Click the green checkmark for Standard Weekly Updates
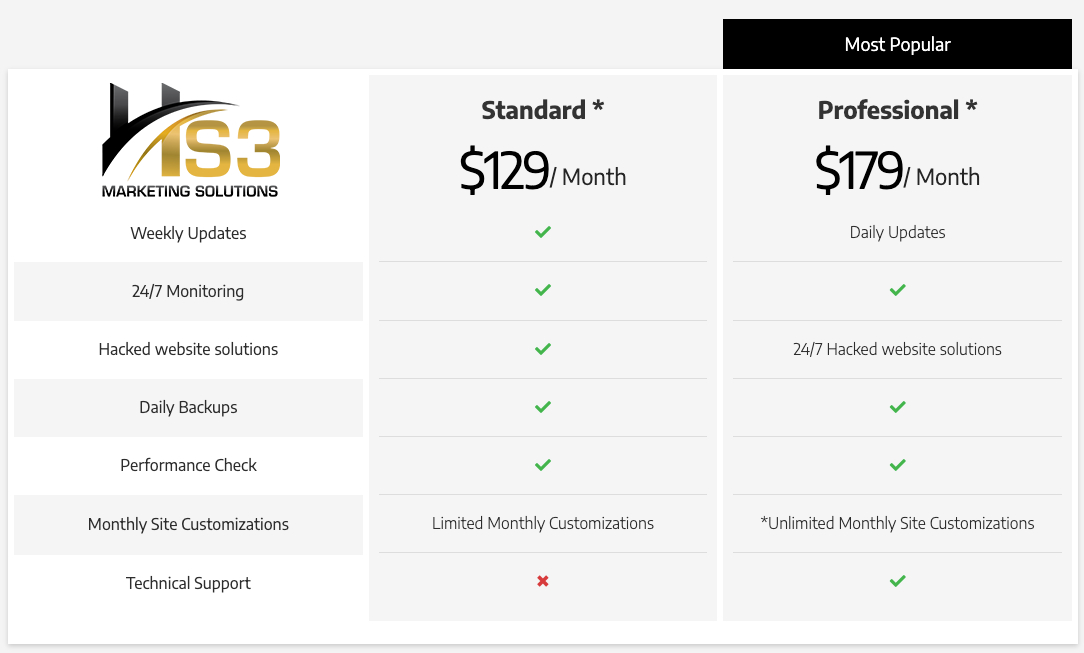 pos(542,232)
